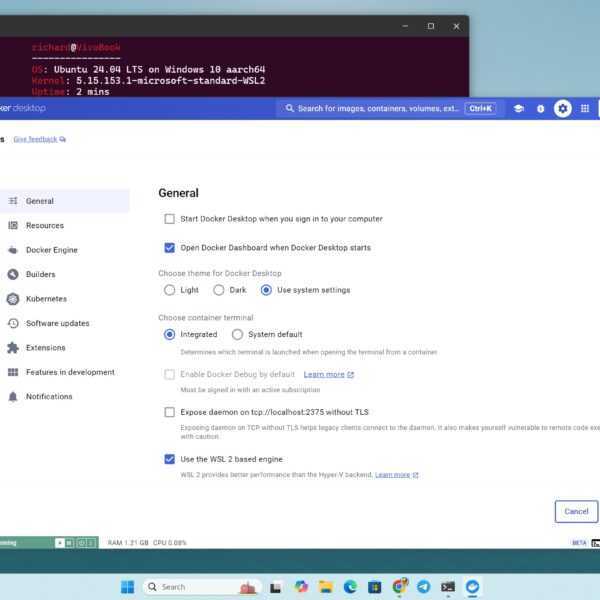Click the Builders wrench icon in sidebar
Screen dimensions: 600x600
[13, 274]
